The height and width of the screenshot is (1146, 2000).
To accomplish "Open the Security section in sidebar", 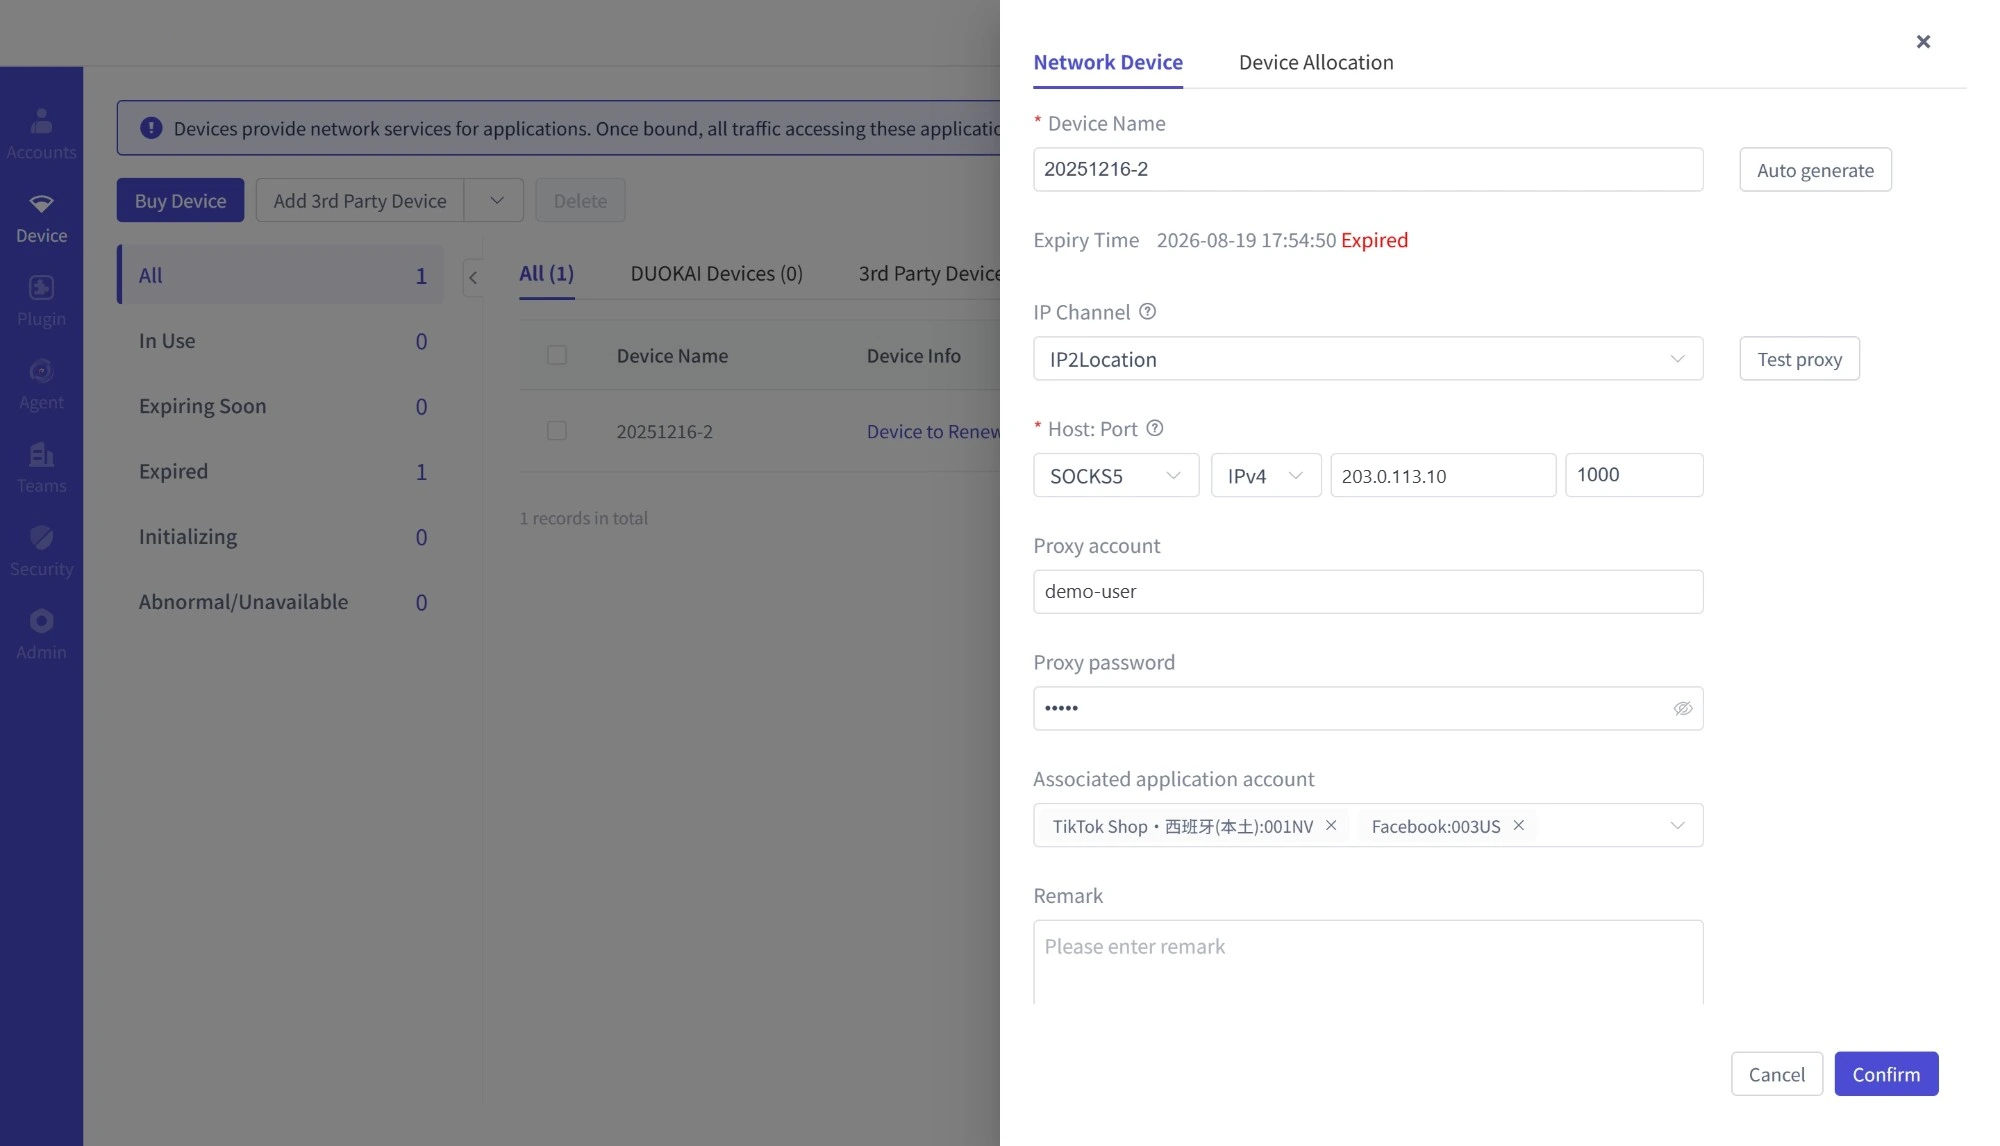I will click(41, 551).
